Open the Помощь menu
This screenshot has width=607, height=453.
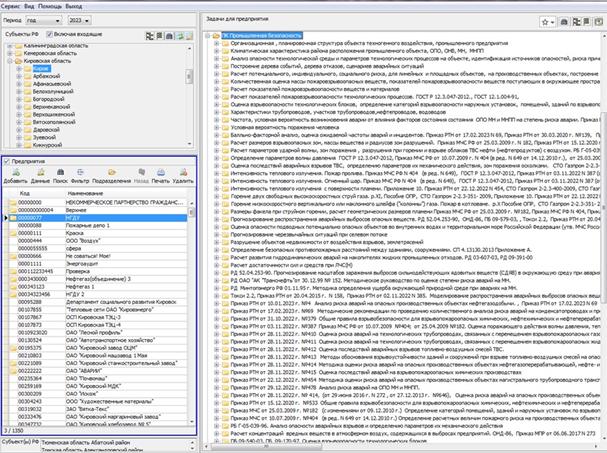[49, 5]
